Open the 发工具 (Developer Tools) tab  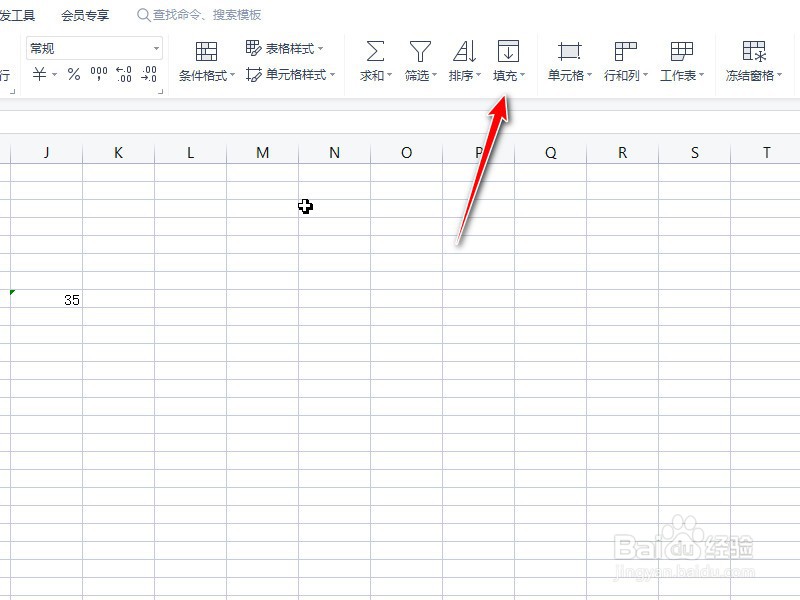point(17,15)
